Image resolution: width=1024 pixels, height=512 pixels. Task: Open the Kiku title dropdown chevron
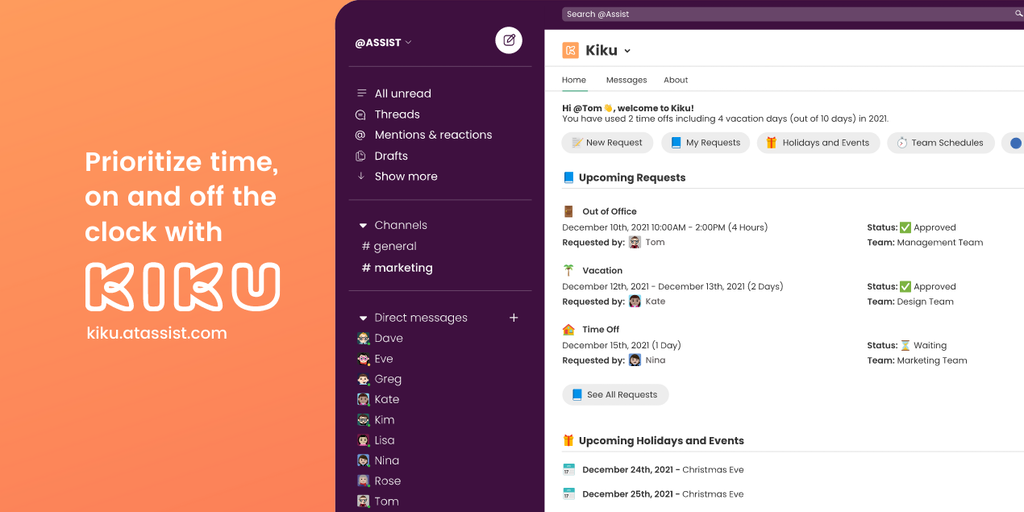pyautogui.click(x=627, y=51)
